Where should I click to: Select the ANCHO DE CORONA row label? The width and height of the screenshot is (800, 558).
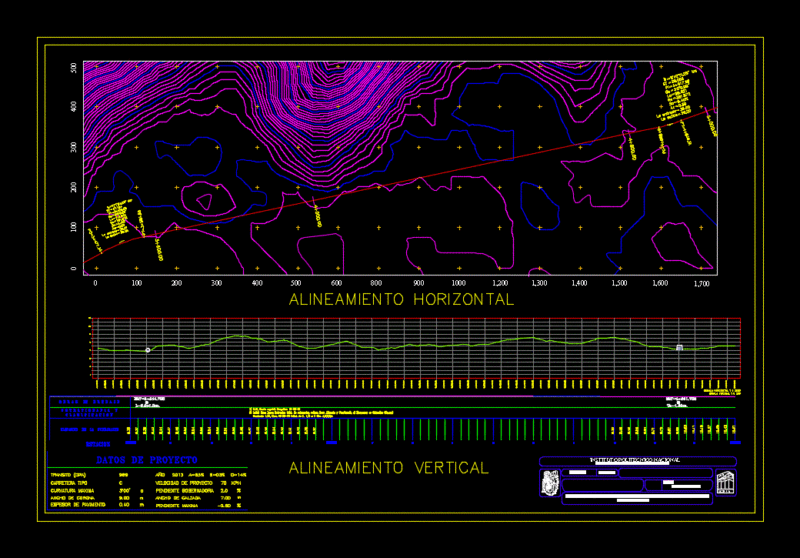pos(72,498)
